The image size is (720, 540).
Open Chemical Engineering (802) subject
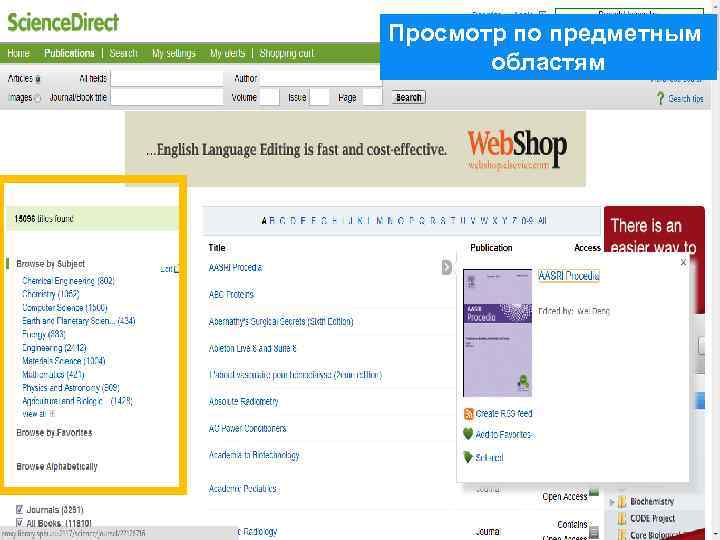(x=68, y=281)
